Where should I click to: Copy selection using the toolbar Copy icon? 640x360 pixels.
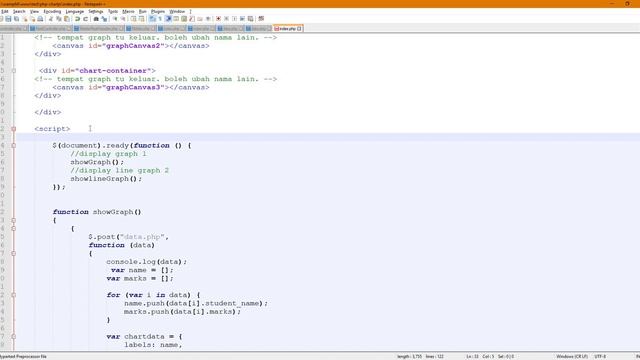(59, 19)
